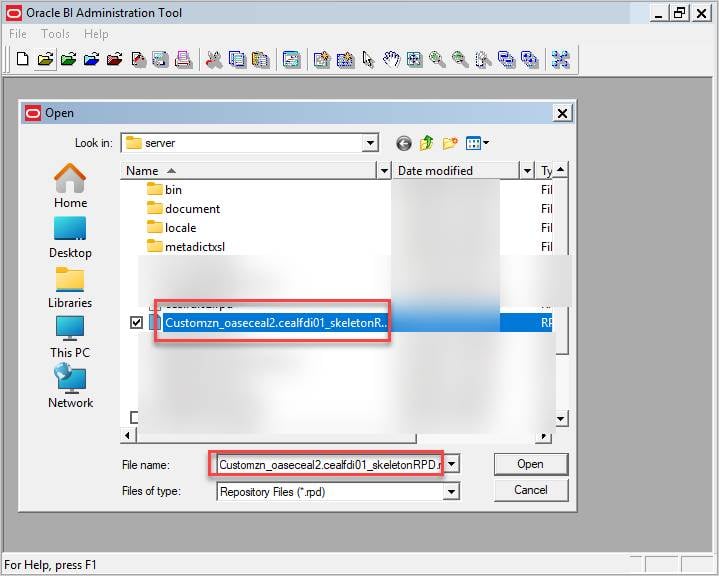Click the Cancel button
The image size is (719, 576).
click(x=531, y=490)
